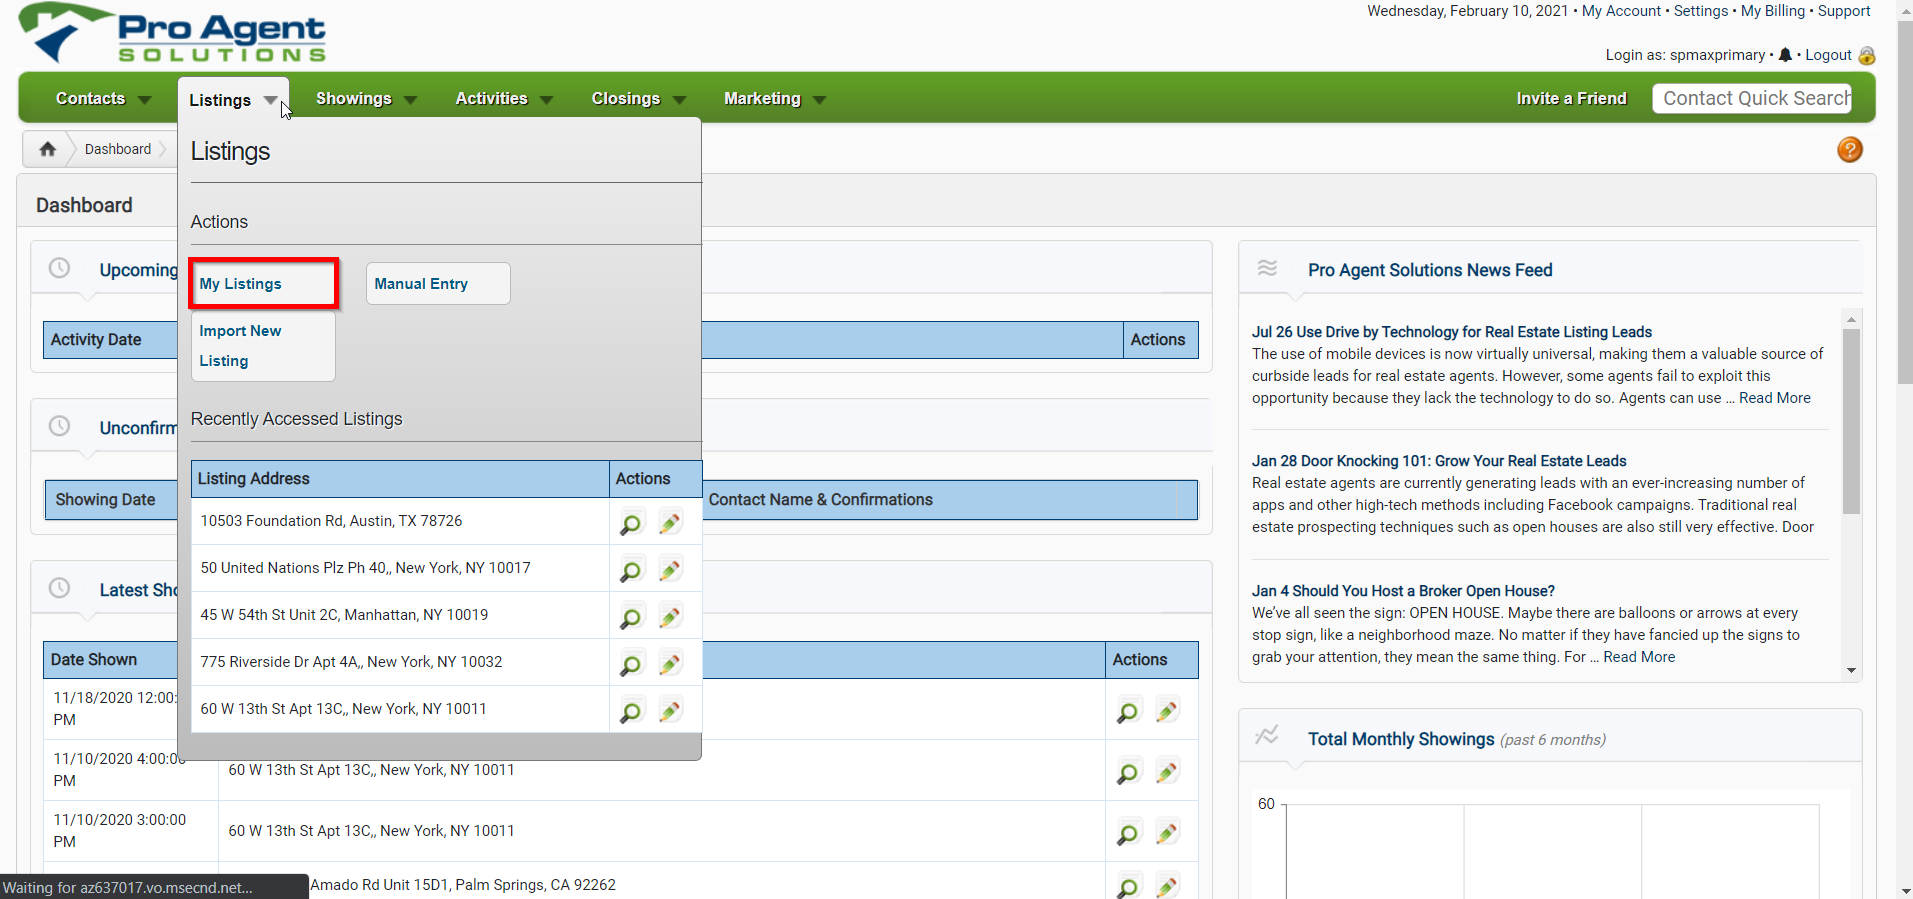Open the orange help question icon

point(1849,150)
